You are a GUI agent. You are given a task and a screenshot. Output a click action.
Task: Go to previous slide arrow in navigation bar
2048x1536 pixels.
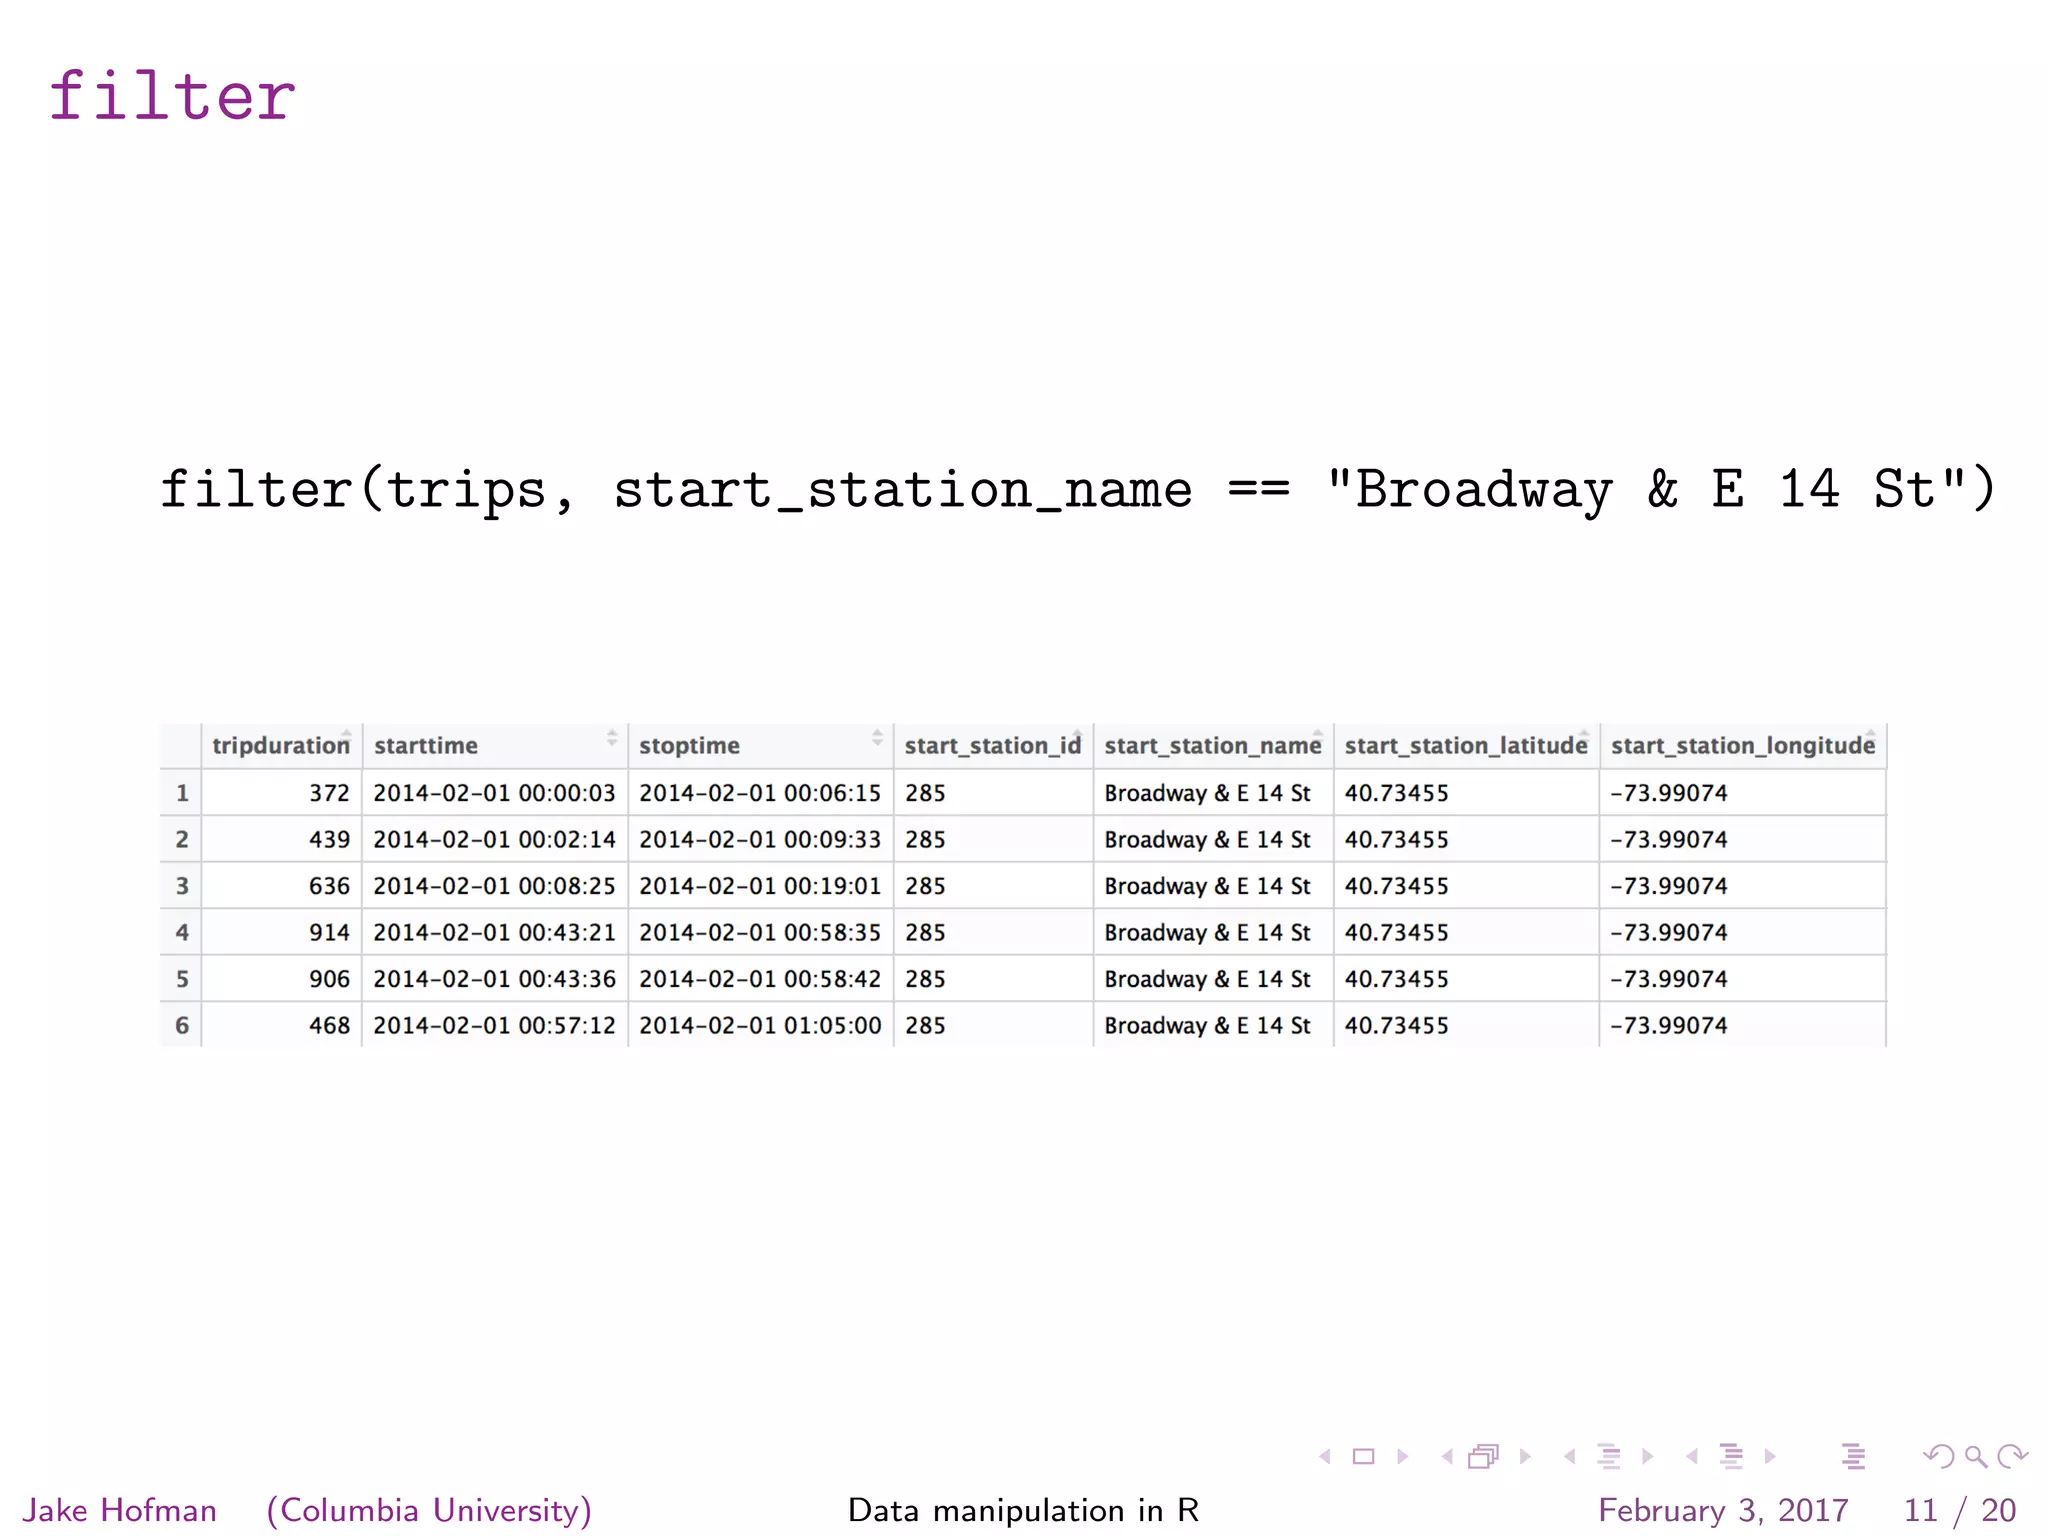(1325, 1457)
